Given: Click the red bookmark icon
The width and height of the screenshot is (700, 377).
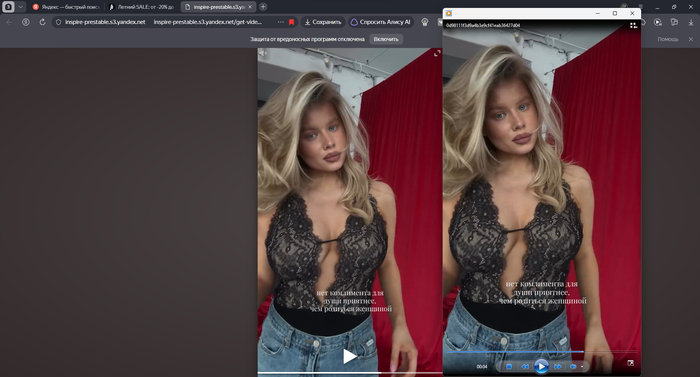Looking at the screenshot, I should click(292, 22).
